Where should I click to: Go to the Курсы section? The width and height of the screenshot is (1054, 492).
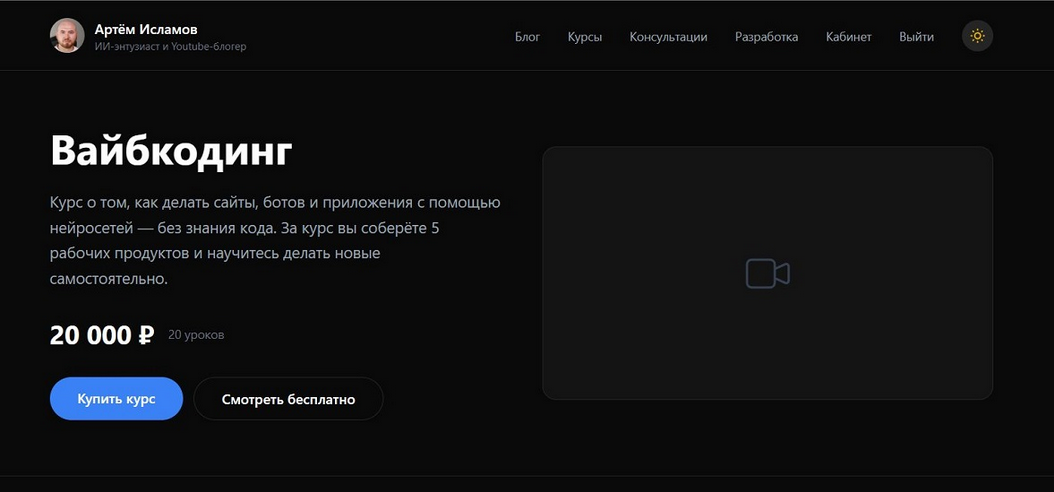coord(585,37)
